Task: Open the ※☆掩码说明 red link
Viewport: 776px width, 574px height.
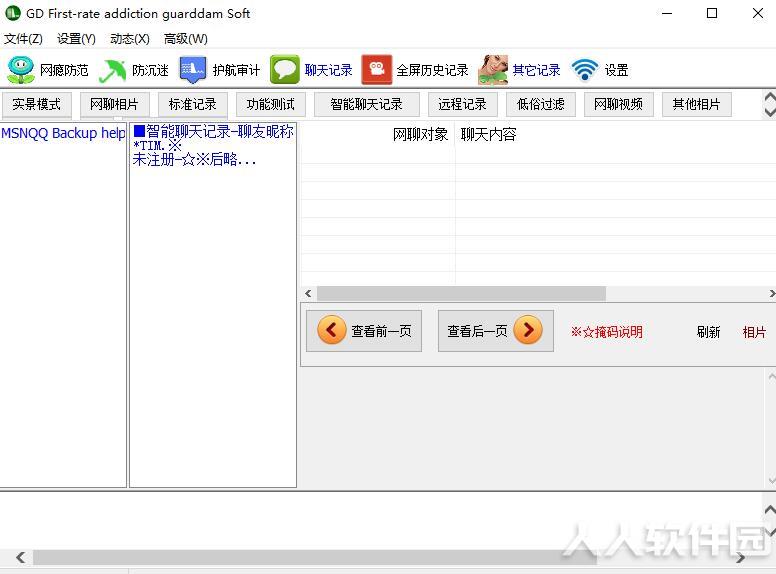Action: pyautogui.click(x=607, y=332)
